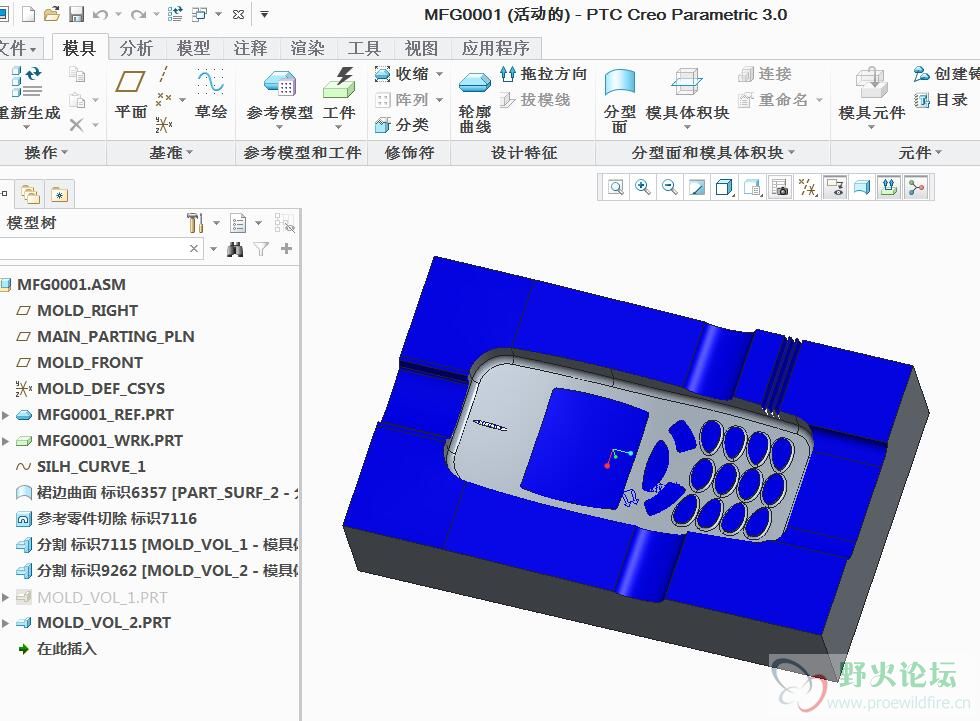Click the Silhouette Curve (轮廓曲线) tool

point(475,101)
